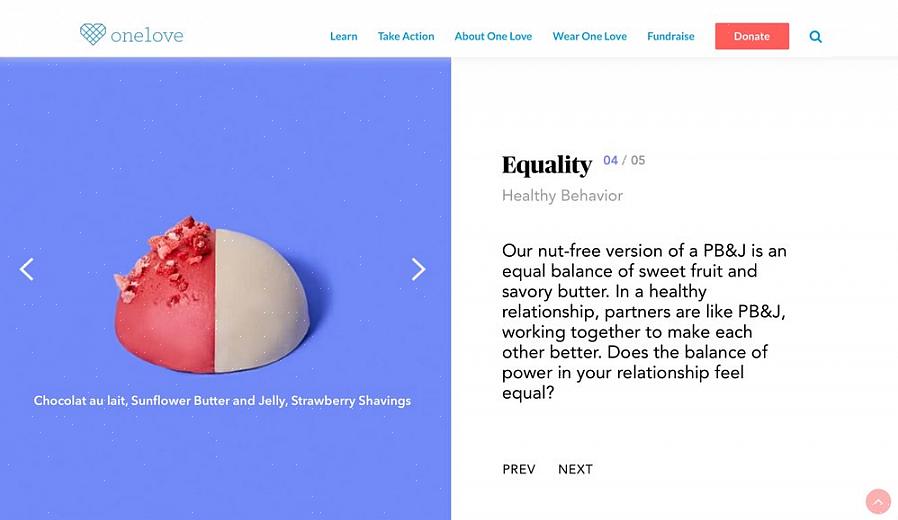
Task: Open the Fundraise nav item
Action: [x=671, y=36]
